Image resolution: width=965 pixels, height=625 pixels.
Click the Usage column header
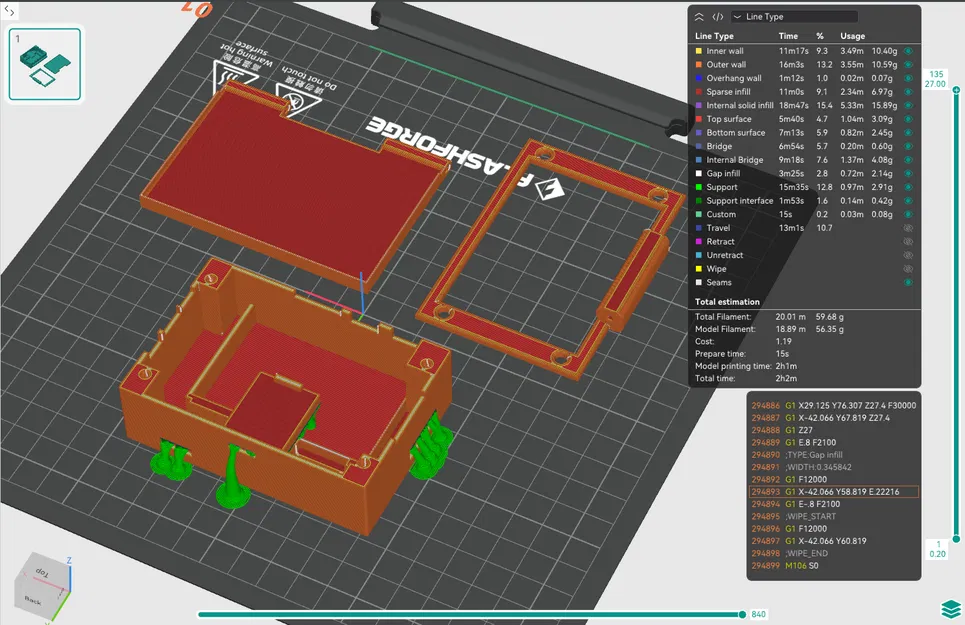[852, 36]
